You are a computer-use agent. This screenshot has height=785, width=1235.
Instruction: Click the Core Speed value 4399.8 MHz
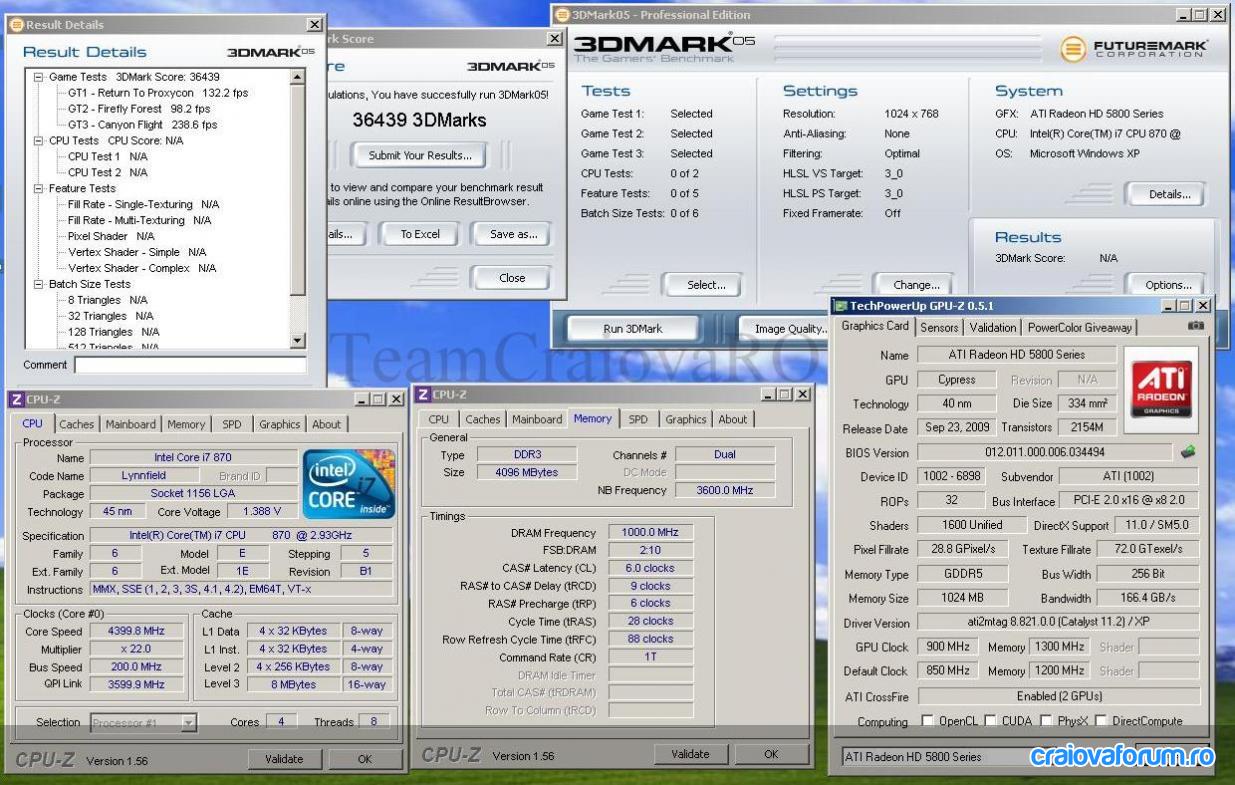pyautogui.click(x=136, y=631)
